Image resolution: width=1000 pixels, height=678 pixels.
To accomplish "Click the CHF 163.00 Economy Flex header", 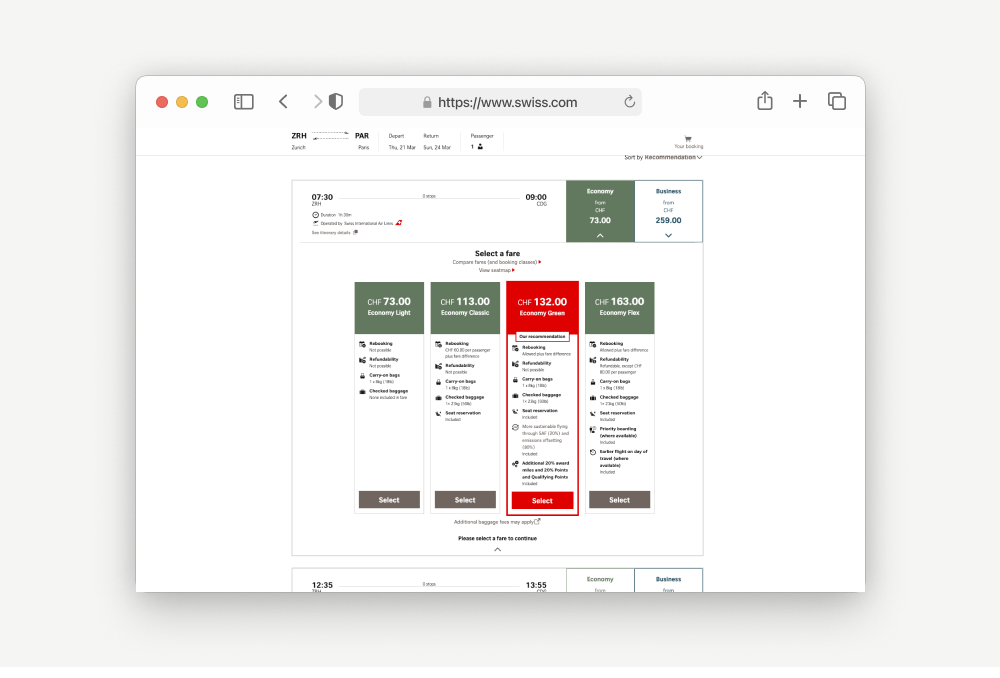I will [x=619, y=307].
